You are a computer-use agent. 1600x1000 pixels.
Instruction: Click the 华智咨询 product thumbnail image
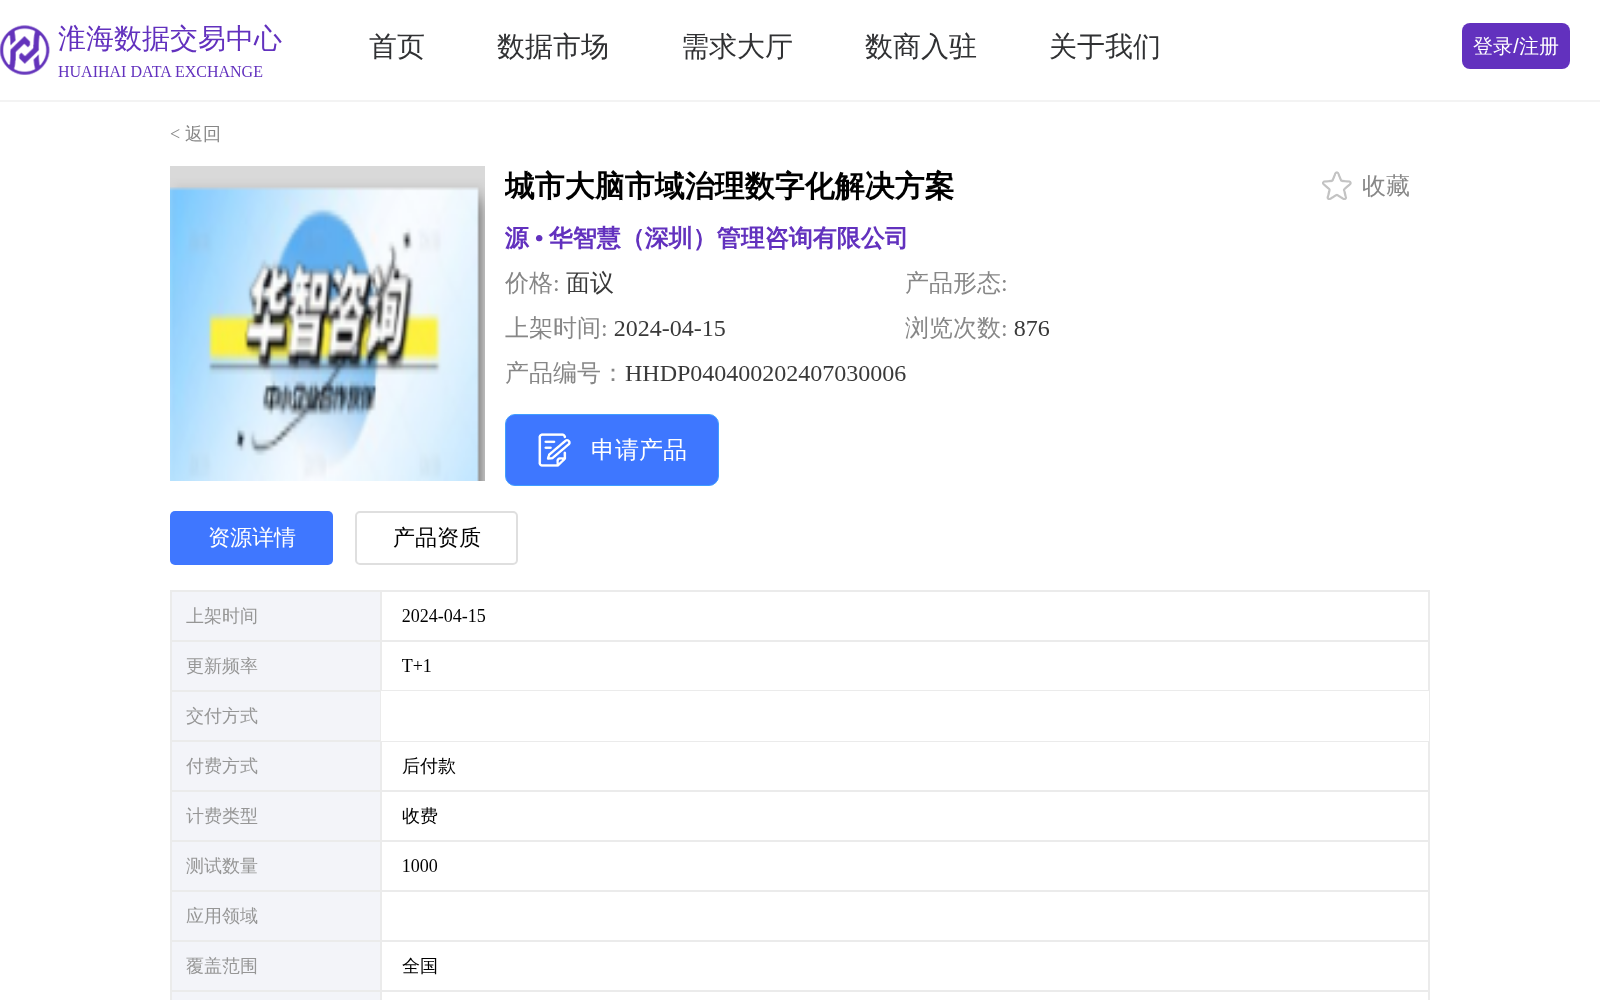pos(327,323)
